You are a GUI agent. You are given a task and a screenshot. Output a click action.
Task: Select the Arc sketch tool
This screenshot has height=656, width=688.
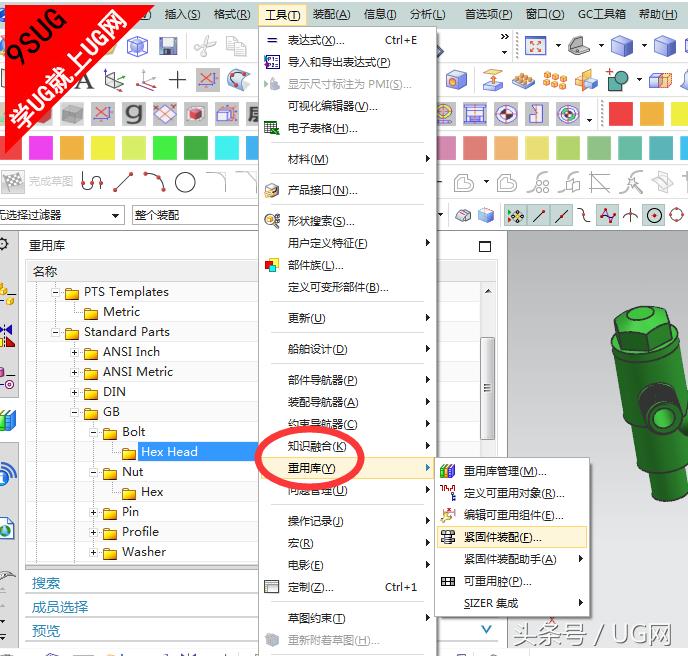(154, 182)
